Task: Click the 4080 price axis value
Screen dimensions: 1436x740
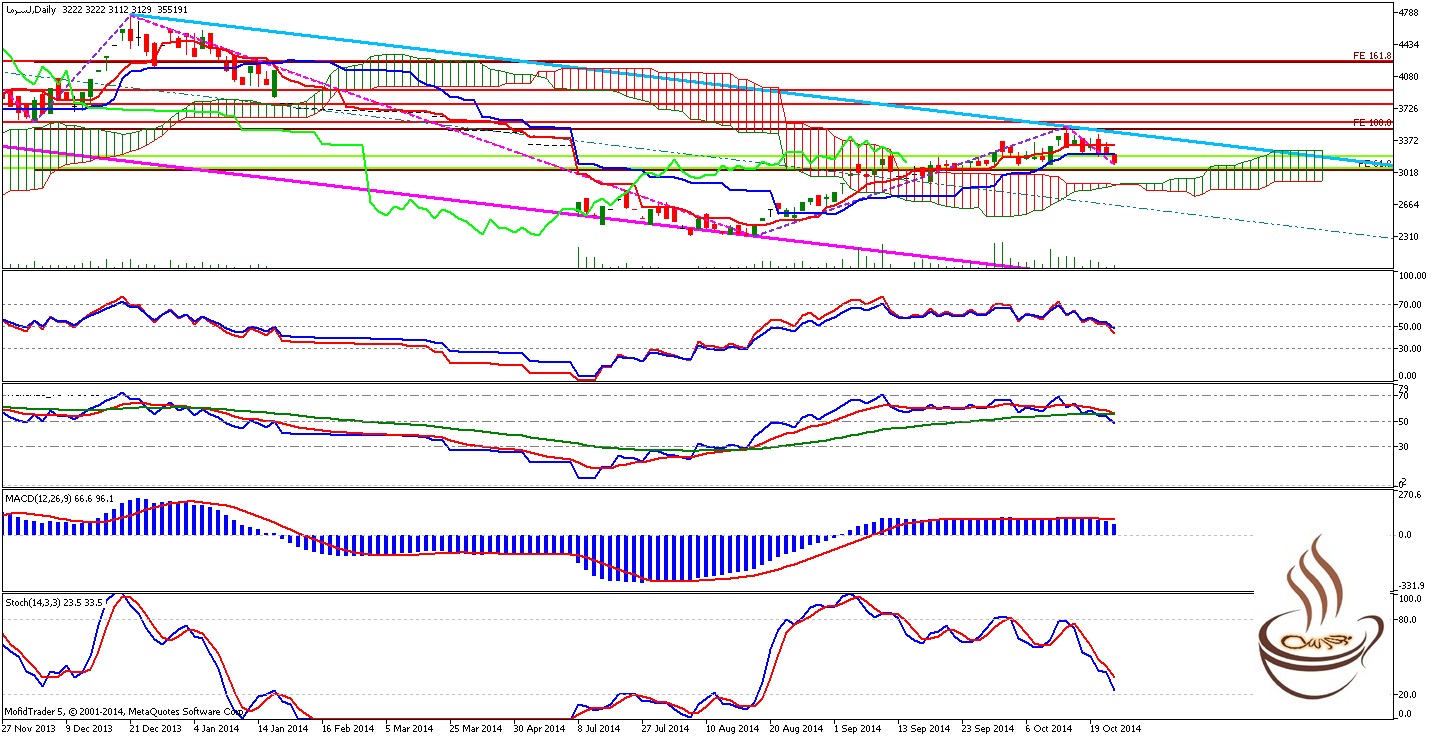Action: (1412, 76)
